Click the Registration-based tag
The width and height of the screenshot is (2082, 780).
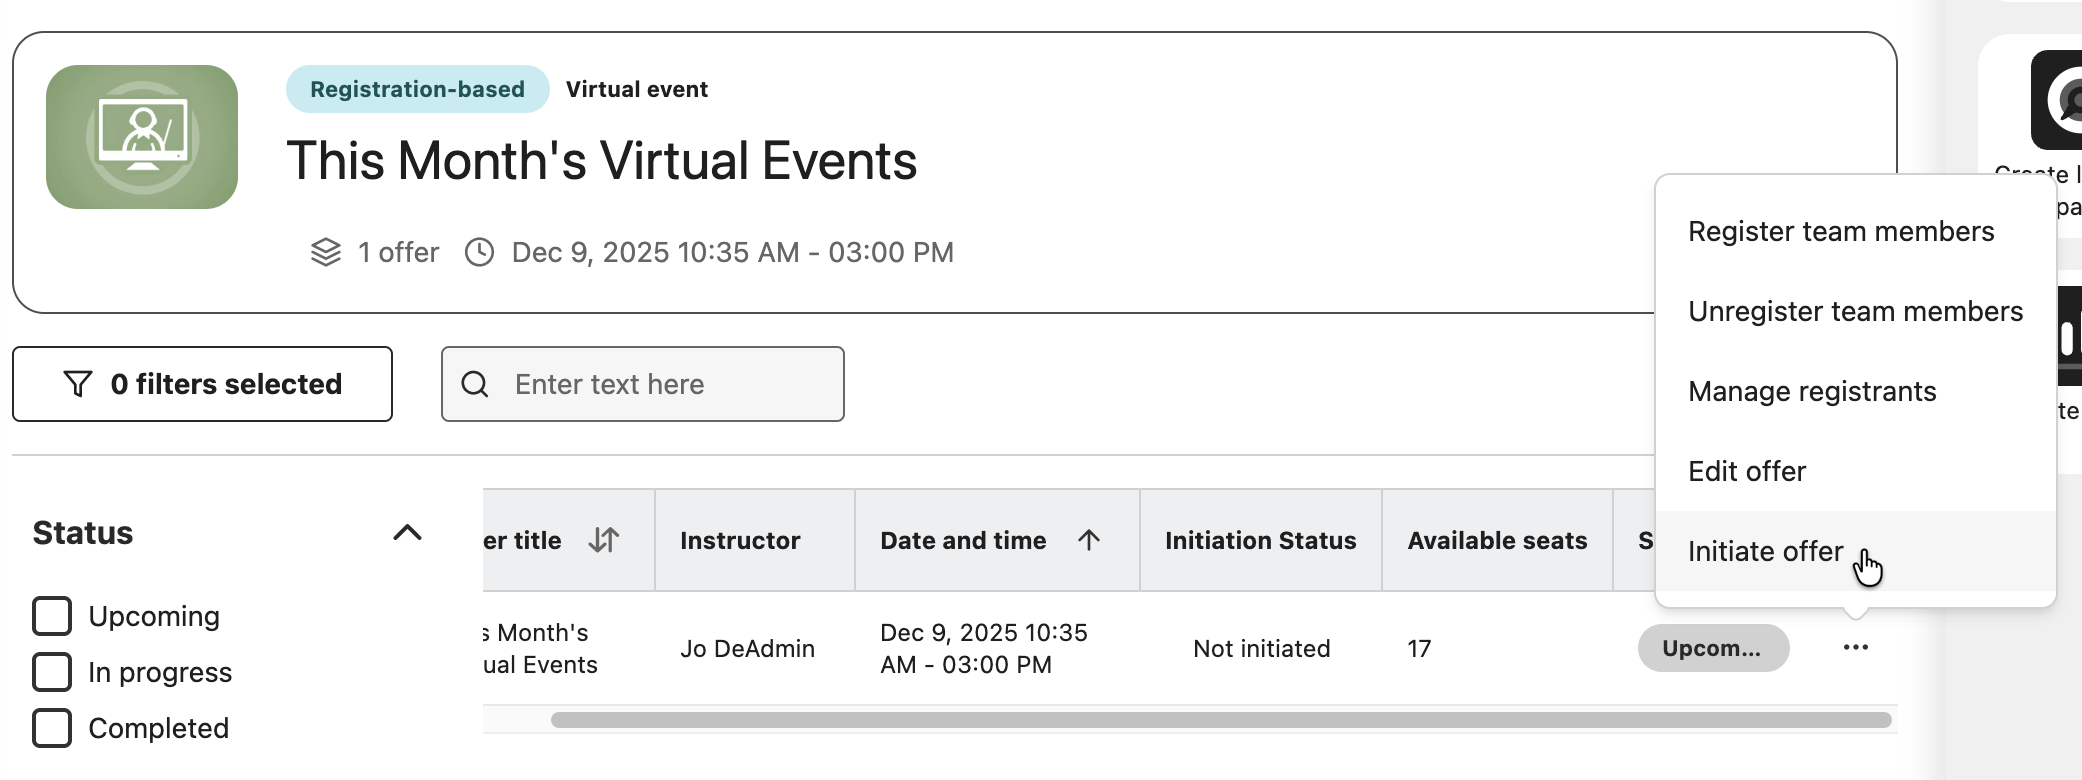click(x=417, y=89)
